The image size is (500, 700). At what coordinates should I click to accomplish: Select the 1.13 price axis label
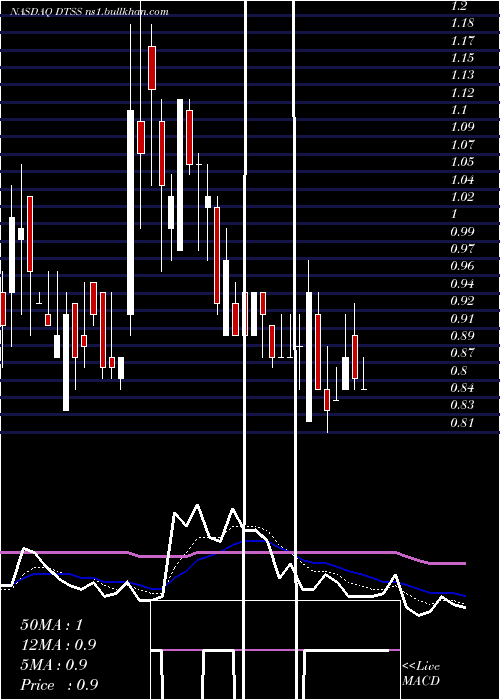click(x=462, y=75)
